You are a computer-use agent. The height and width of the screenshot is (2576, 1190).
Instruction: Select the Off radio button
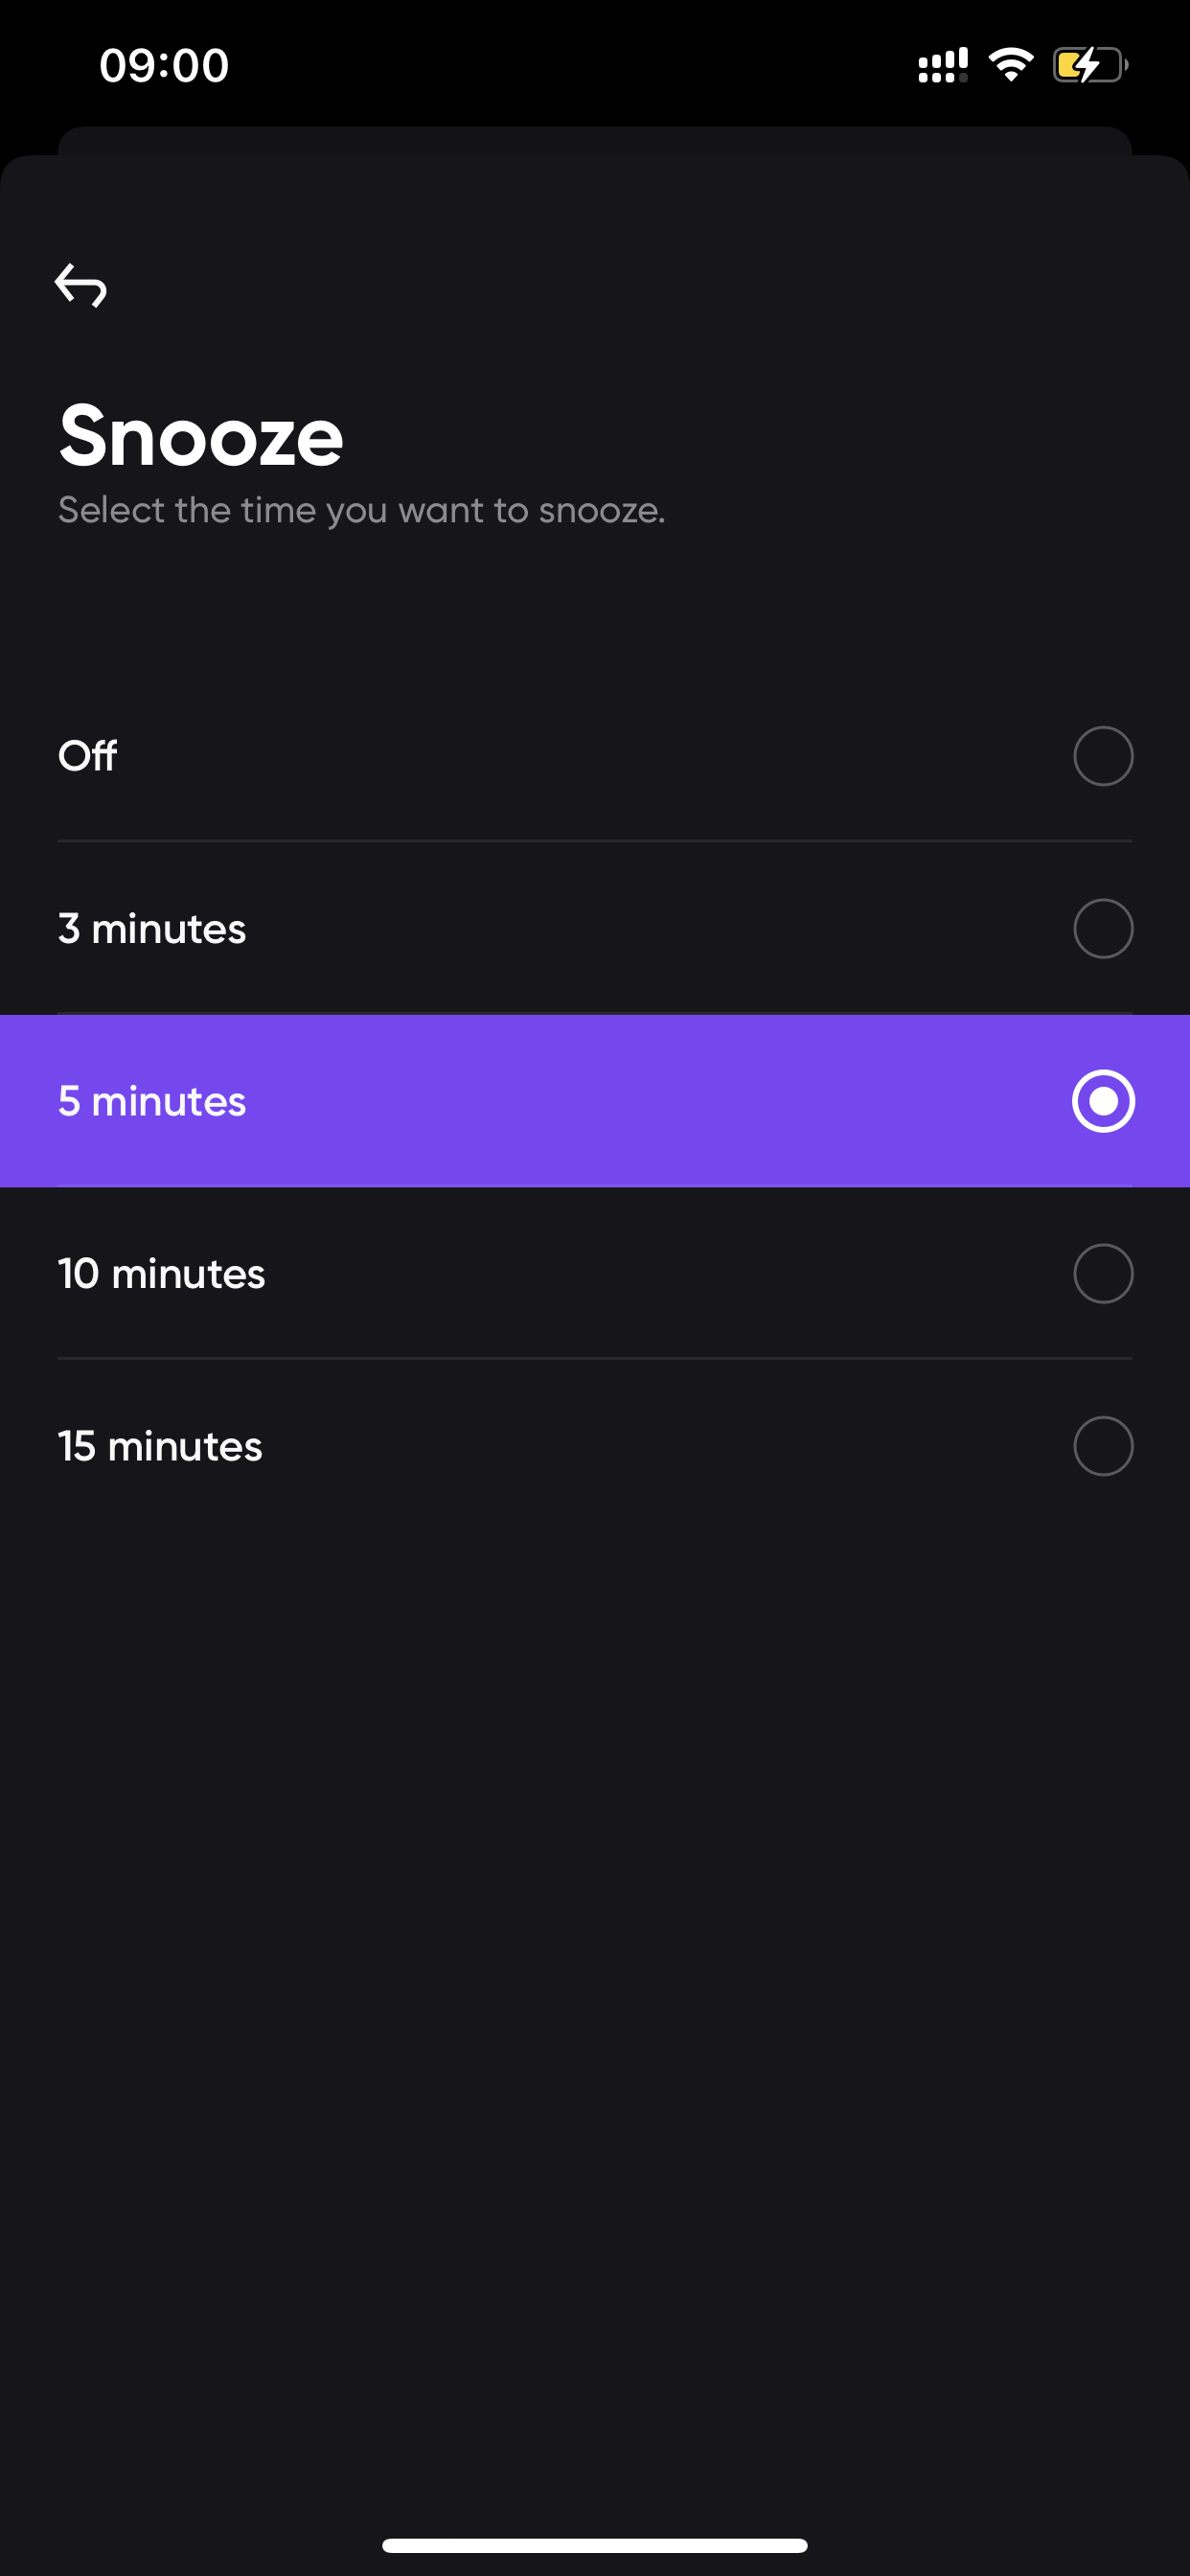(1103, 756)
